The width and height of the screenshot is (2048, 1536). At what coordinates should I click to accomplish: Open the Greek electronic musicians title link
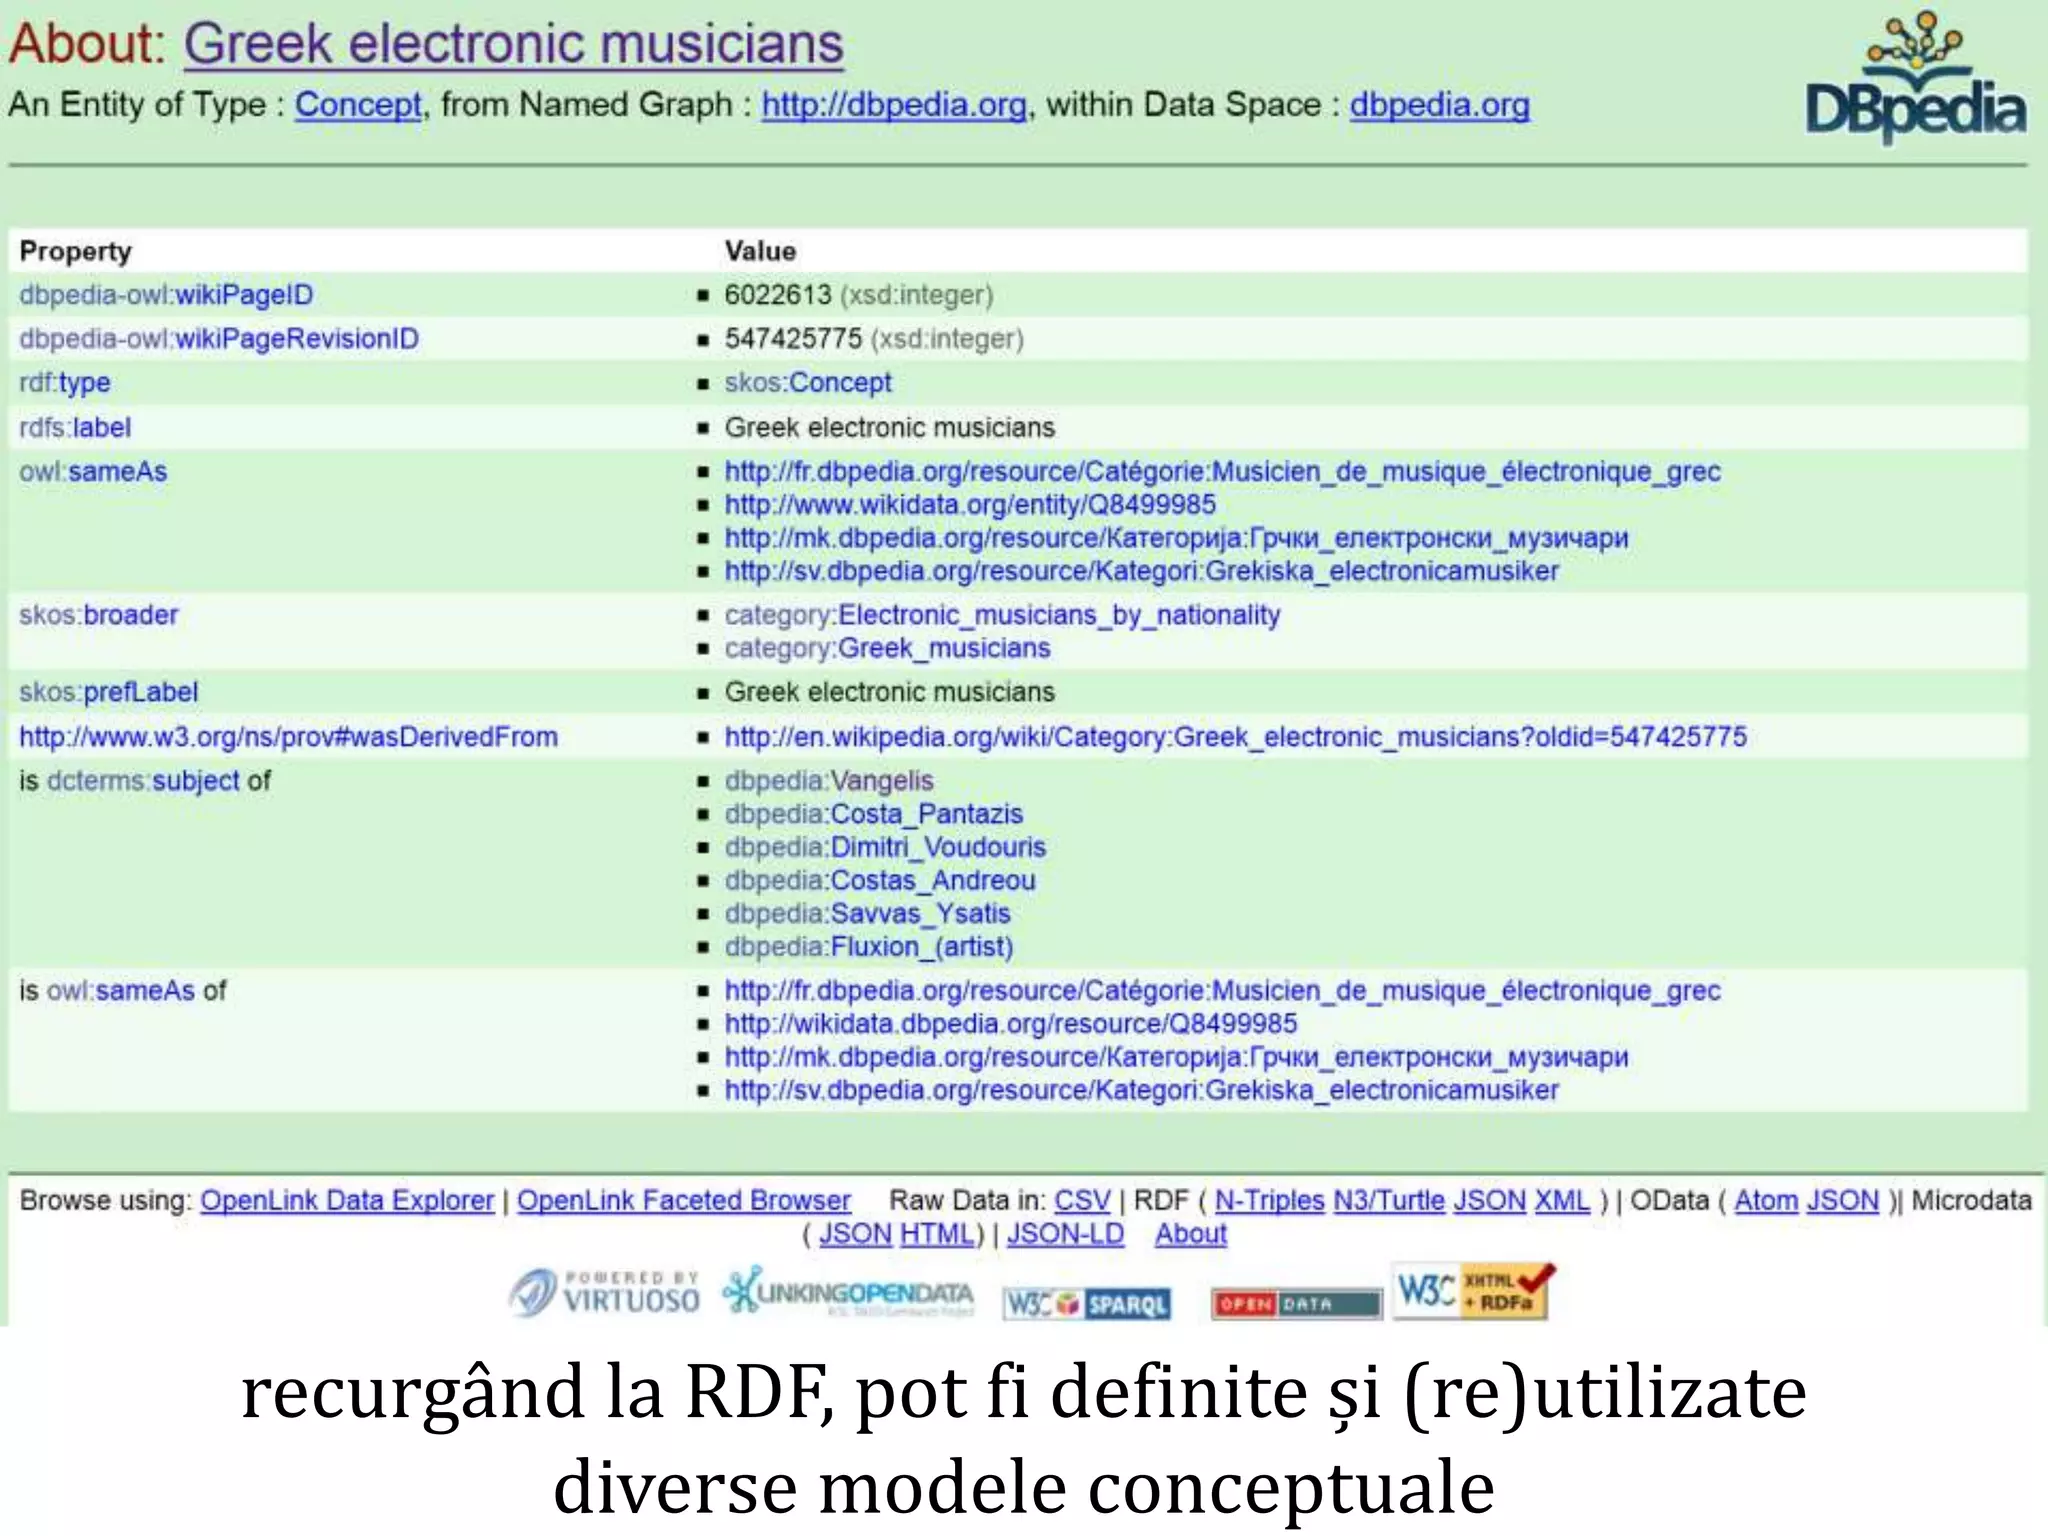click(514, 44)
